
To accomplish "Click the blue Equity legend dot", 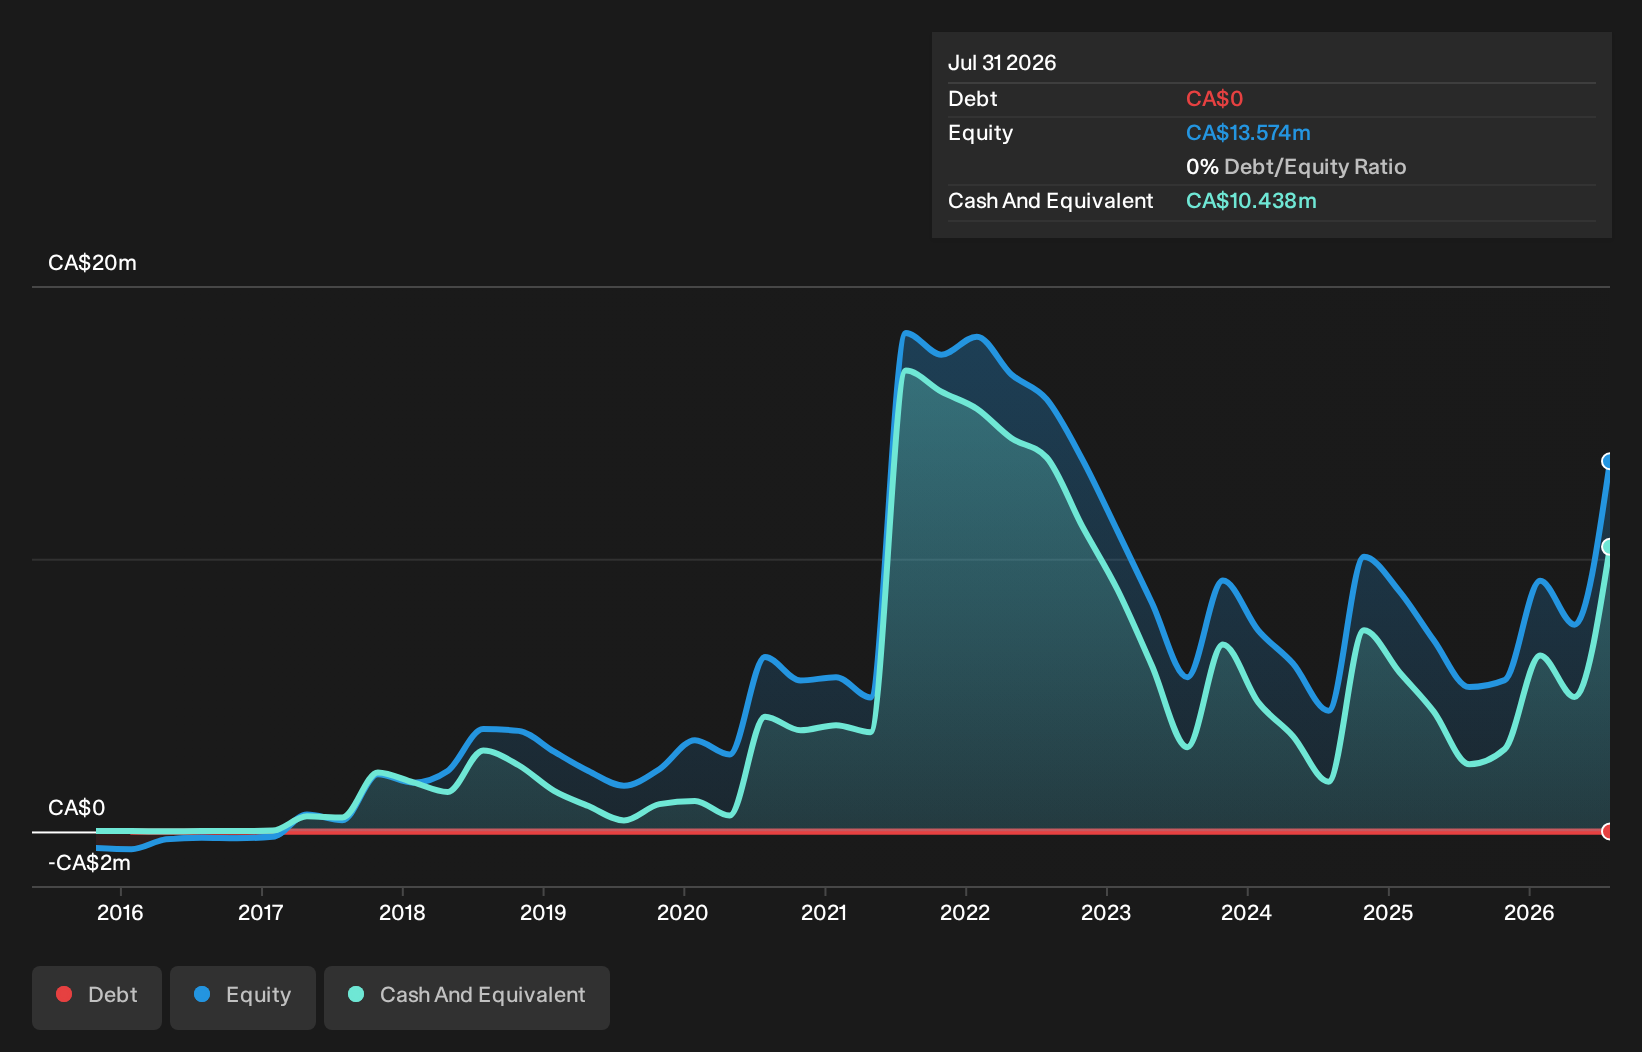I will coord(202,994).
